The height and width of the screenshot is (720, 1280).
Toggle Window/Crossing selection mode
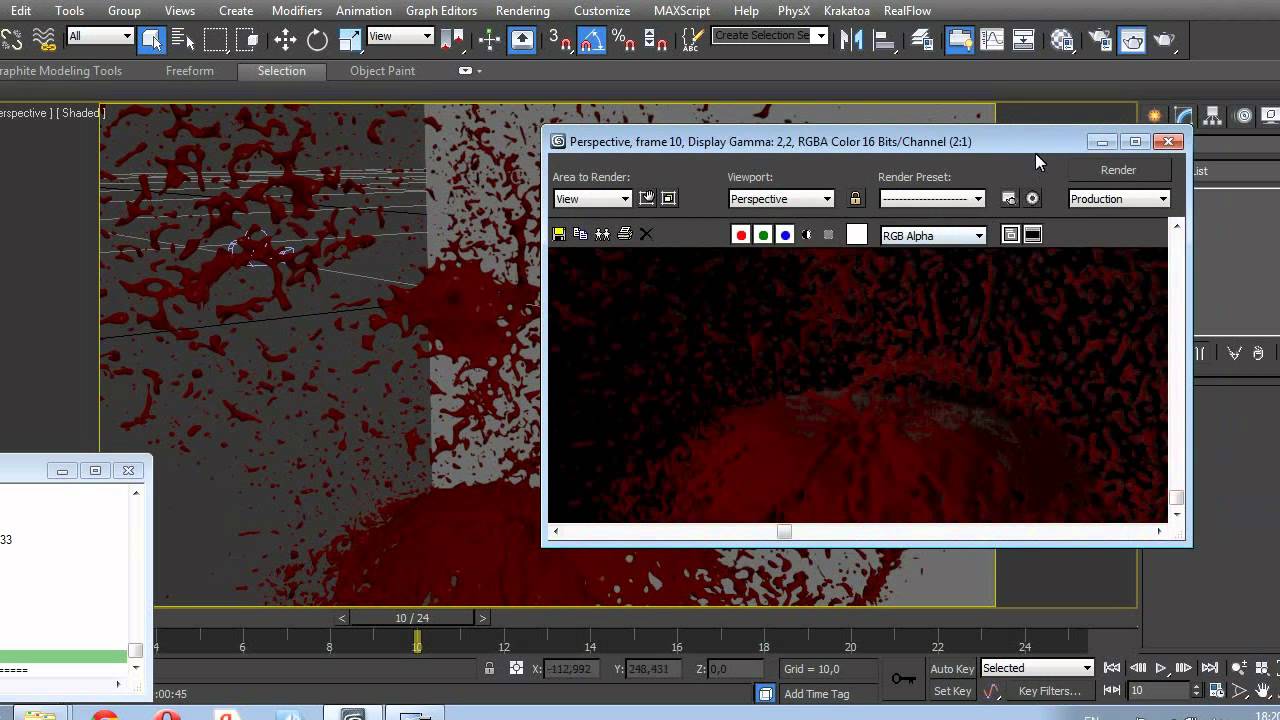click(247, 39)
